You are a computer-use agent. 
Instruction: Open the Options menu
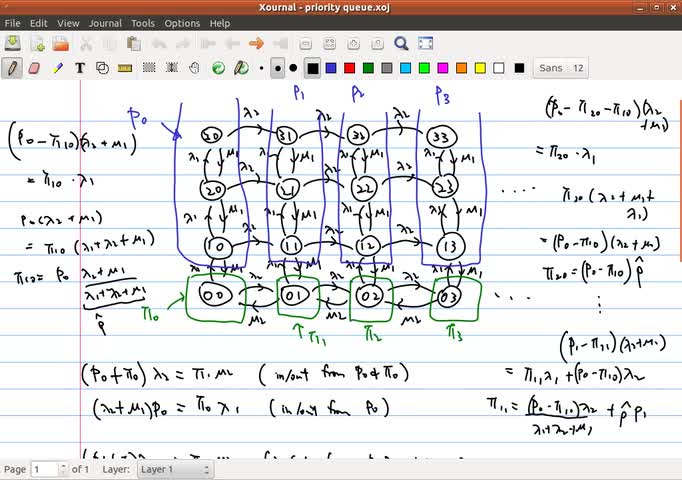point(182,23)
